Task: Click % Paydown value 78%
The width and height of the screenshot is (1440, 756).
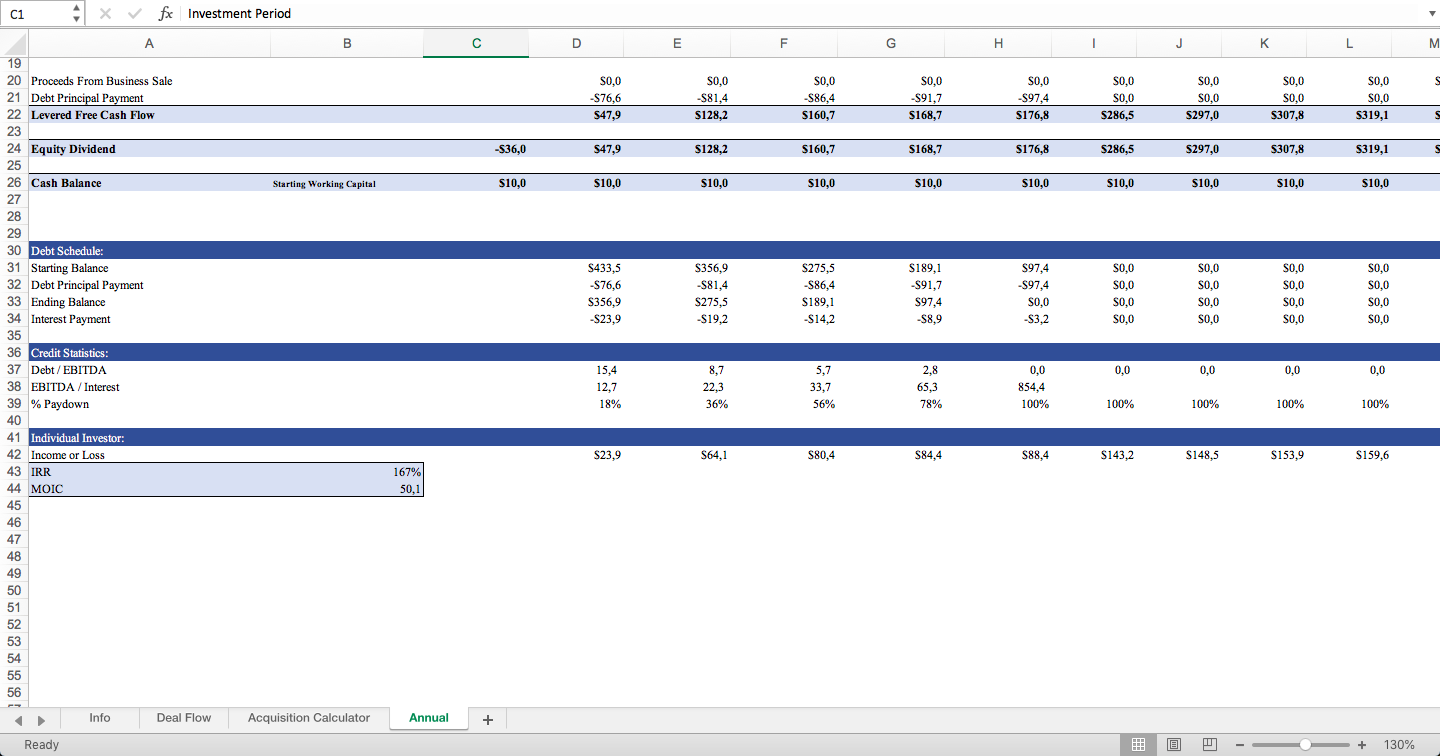Action: (x=929, y=404)
